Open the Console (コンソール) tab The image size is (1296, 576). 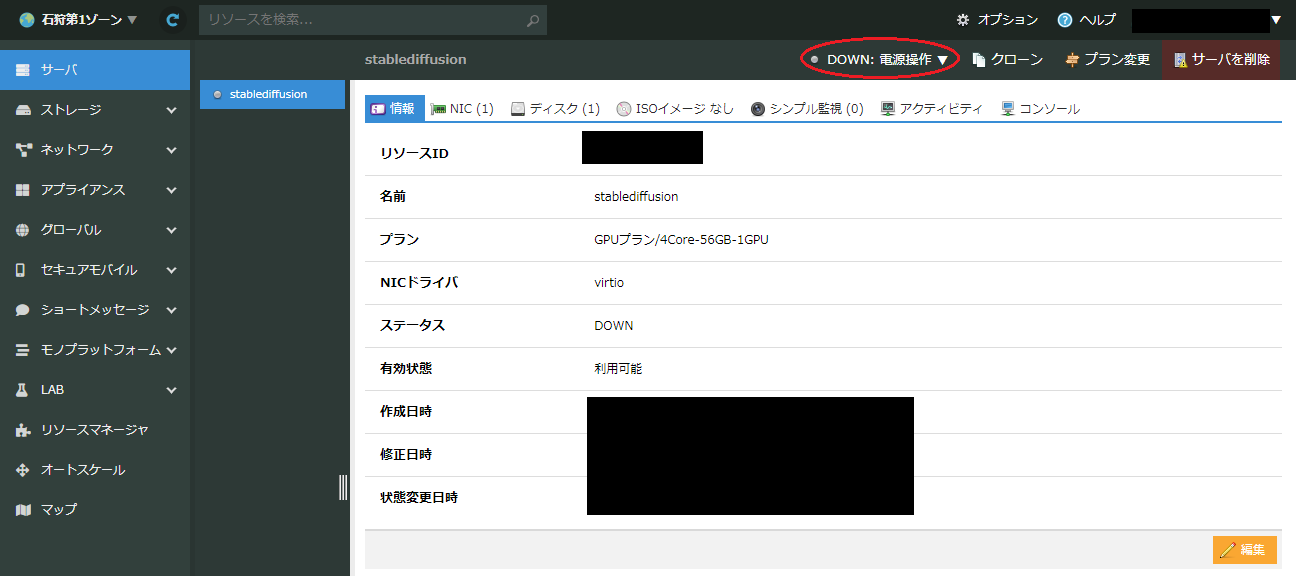[x=1040, y=109]
